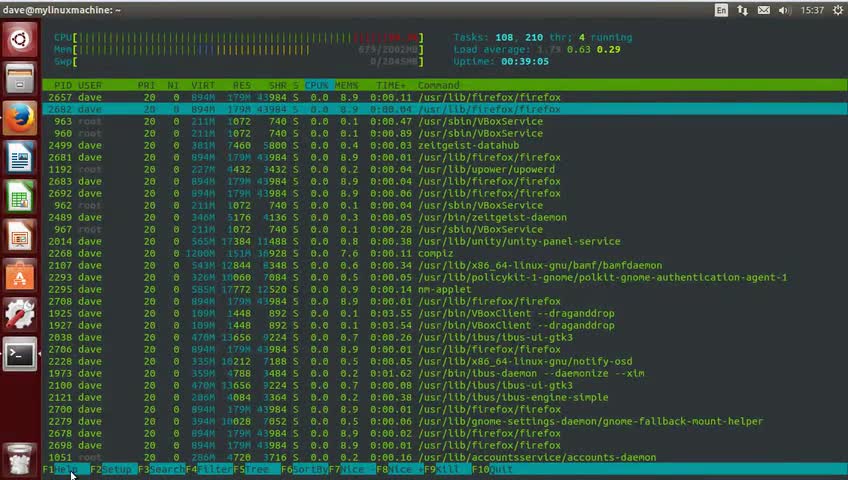
Task: Sort by the VIRT column header
Action: point(203,85)
